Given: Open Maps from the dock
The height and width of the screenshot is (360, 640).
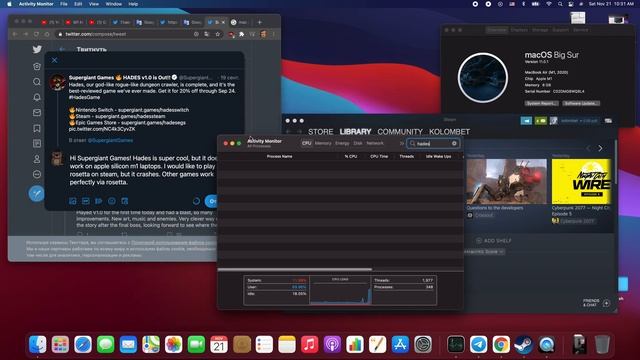Looking at the screenshot, I should click(x=151, y=344).
